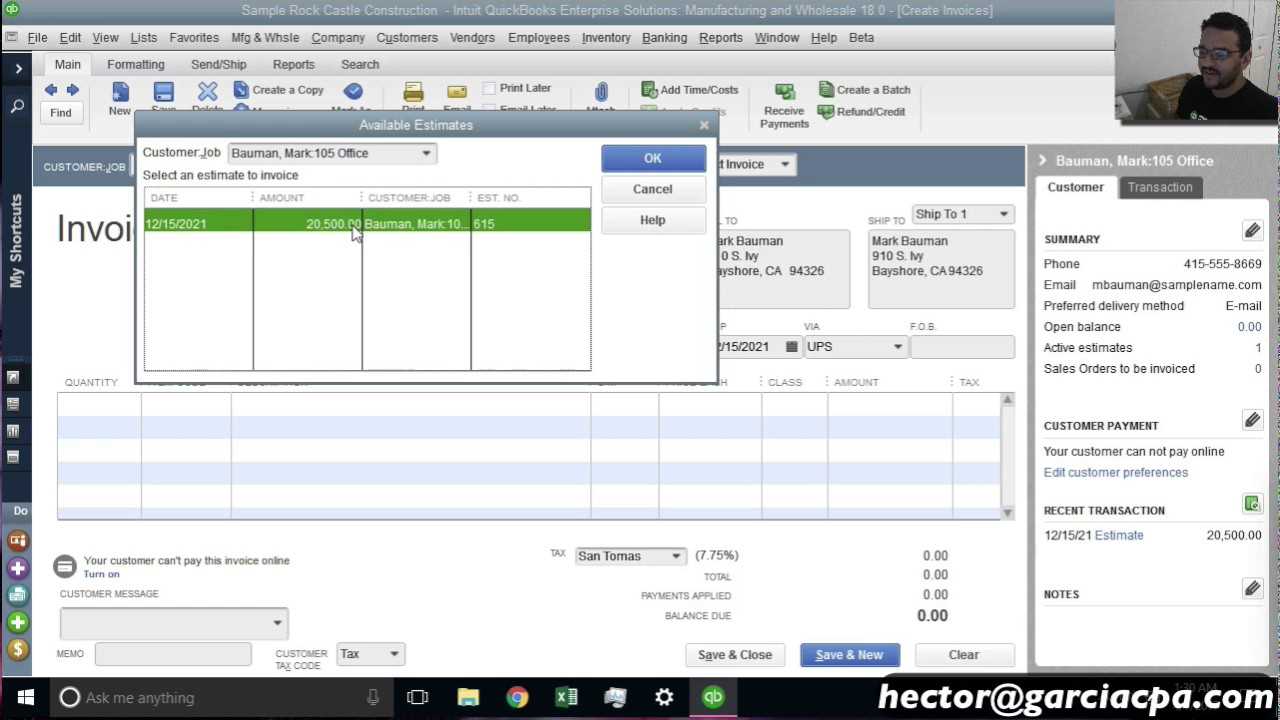Open the search magnifier in the sidebar
The width and height of the screenshot is (1280, 720).
[17, 106]
